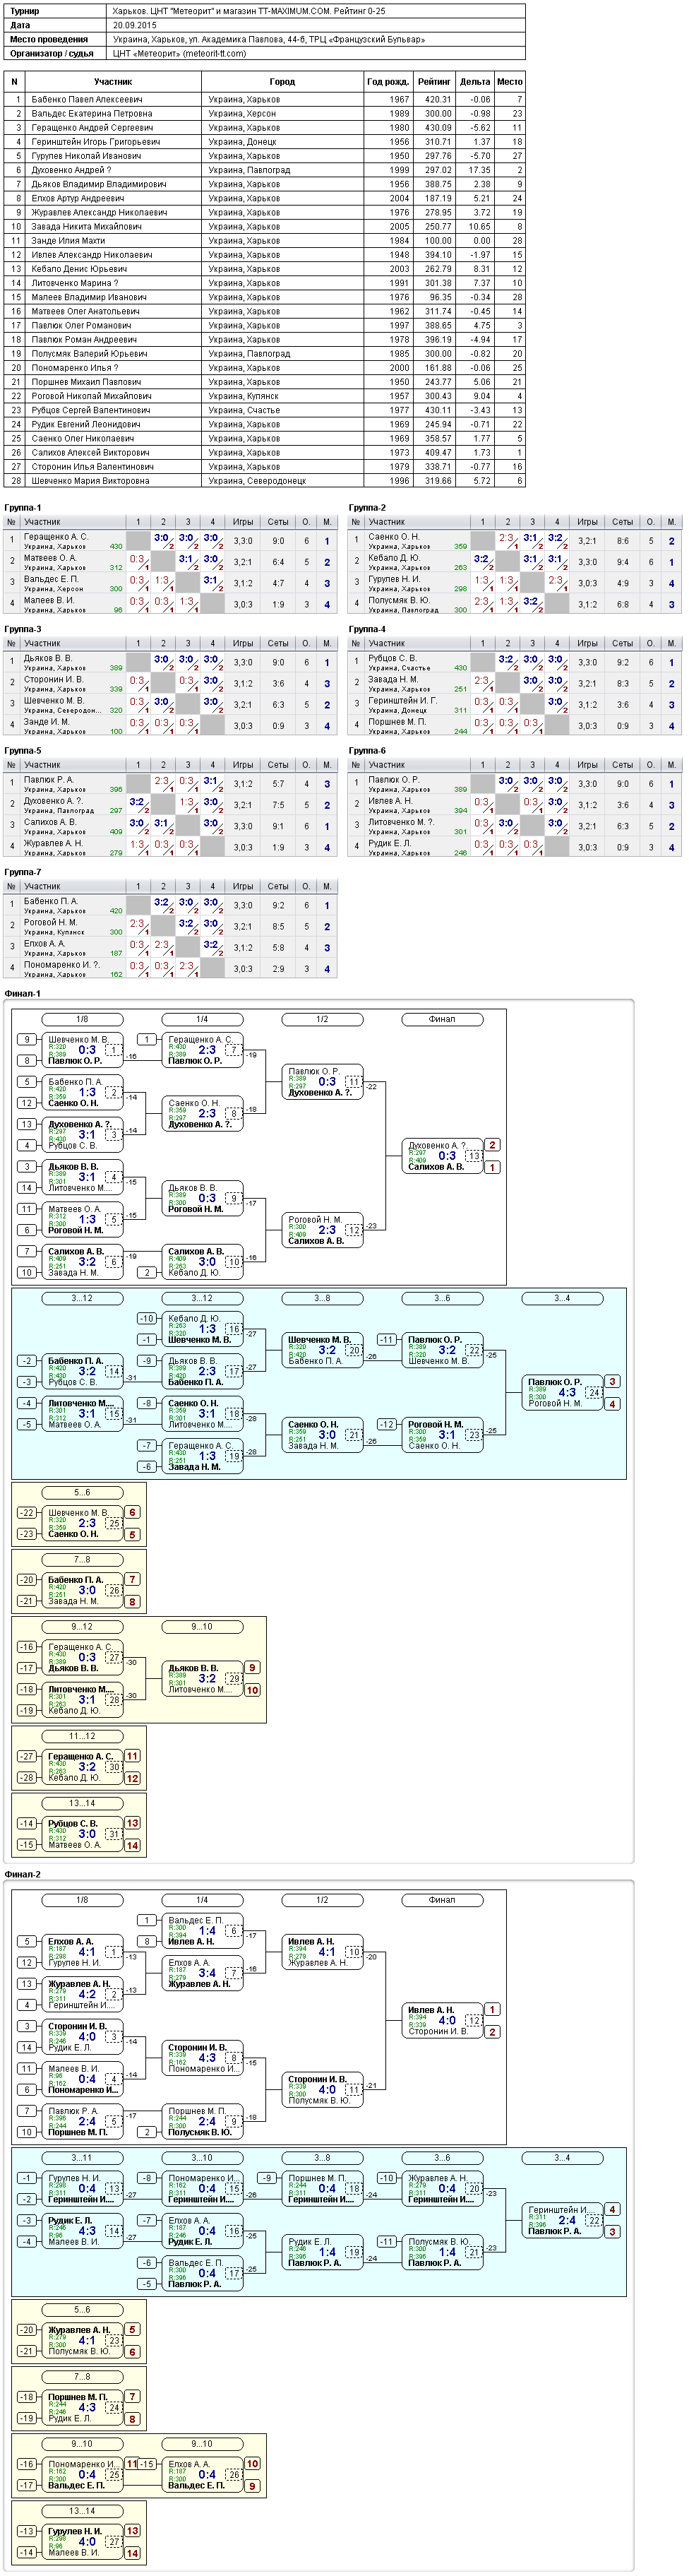This screenshot has width=689, height=2576.
Task: Select player Салихов Алексей Викторович in participants list
Action: pyautogui.click(x=88, y=453)
